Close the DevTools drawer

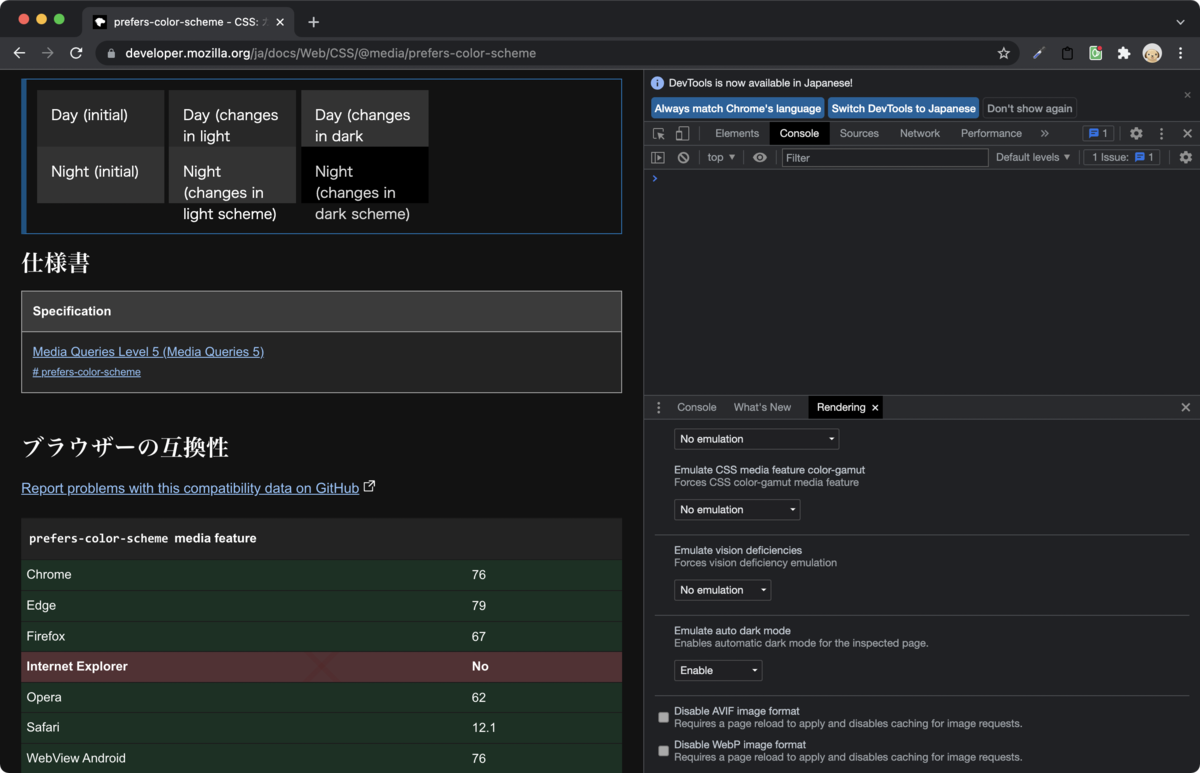(x=1186, y=407)
